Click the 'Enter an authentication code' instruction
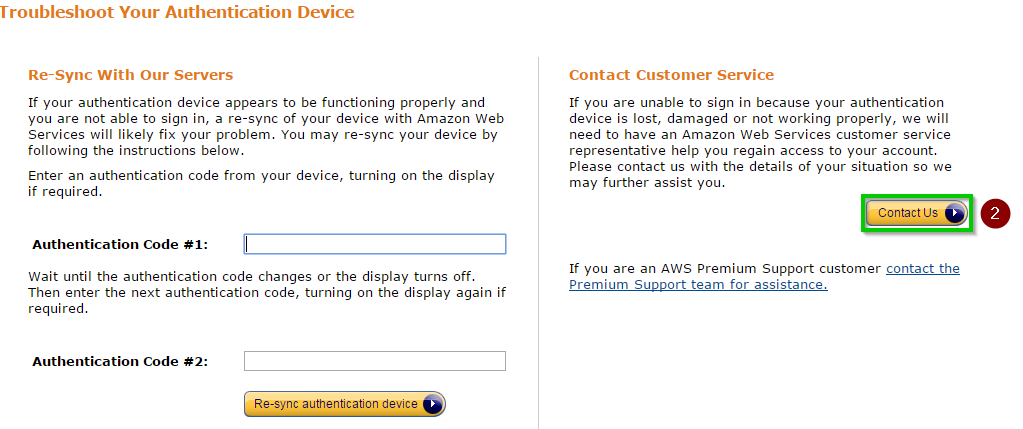The width and height of the screenshot is (1023, 429). [x=262, y=184]
